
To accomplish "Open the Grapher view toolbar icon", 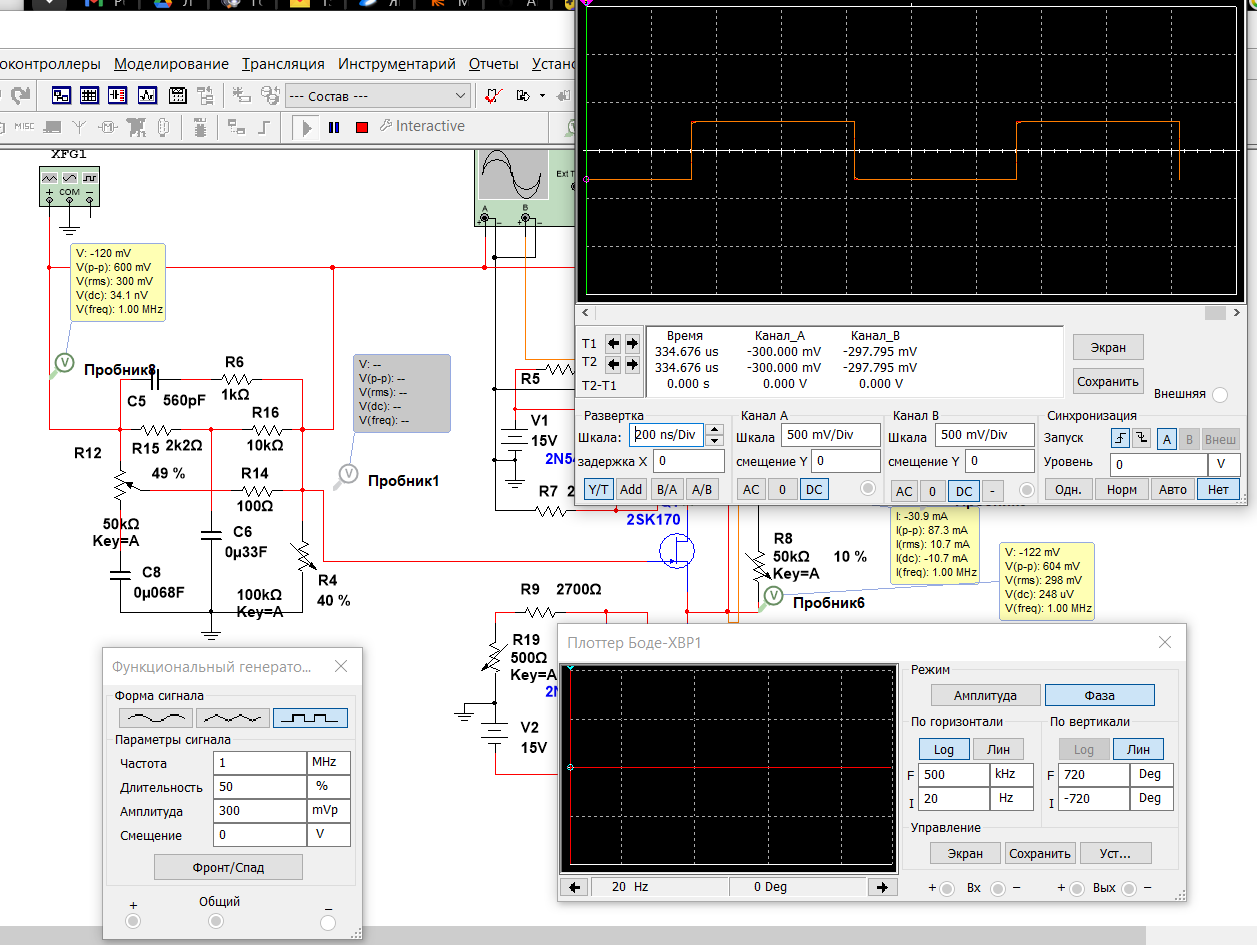I will (147, 96).
